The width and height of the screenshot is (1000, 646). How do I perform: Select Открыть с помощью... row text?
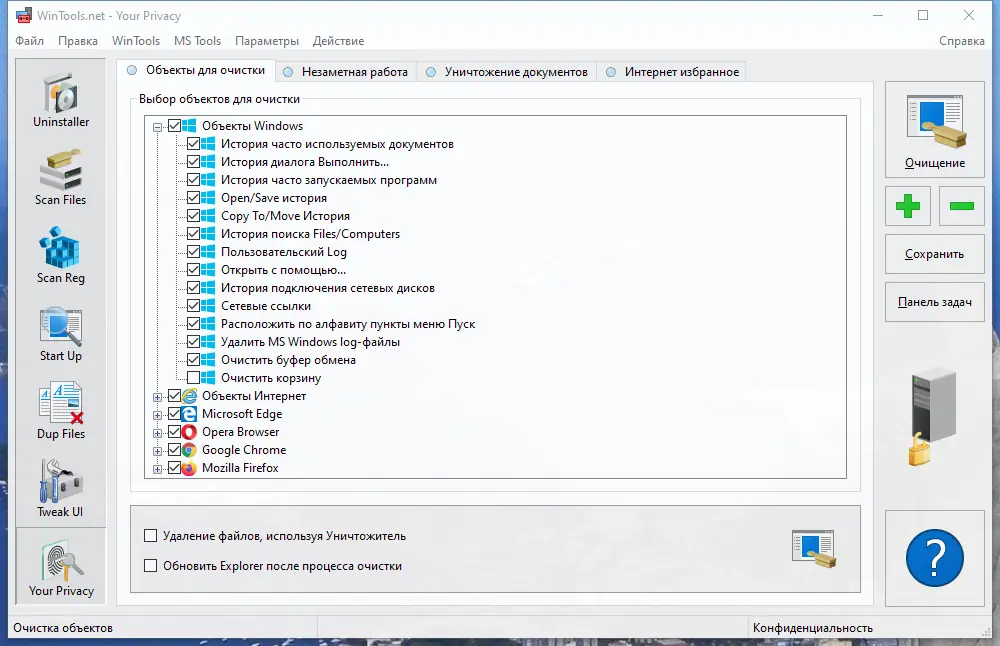point(283,270)
